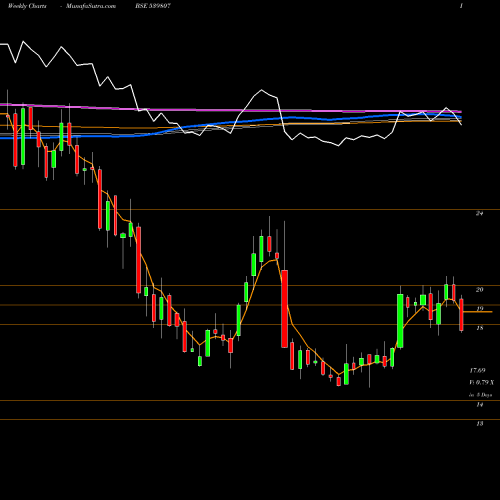This screenshot has height=500, width=500.
Task: Click the '18' price axis label
Action: 480,328
